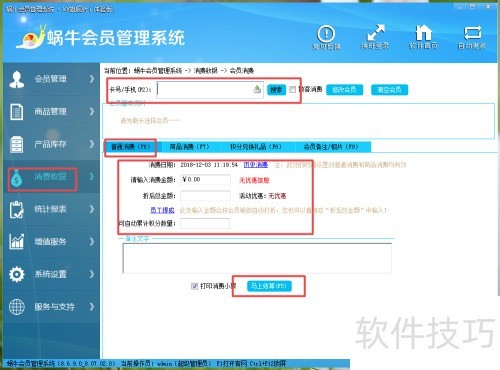Screen dimensions: 500x370
Task: Click the 会员管理 person icon in sidebar
Action: [17, 79]
